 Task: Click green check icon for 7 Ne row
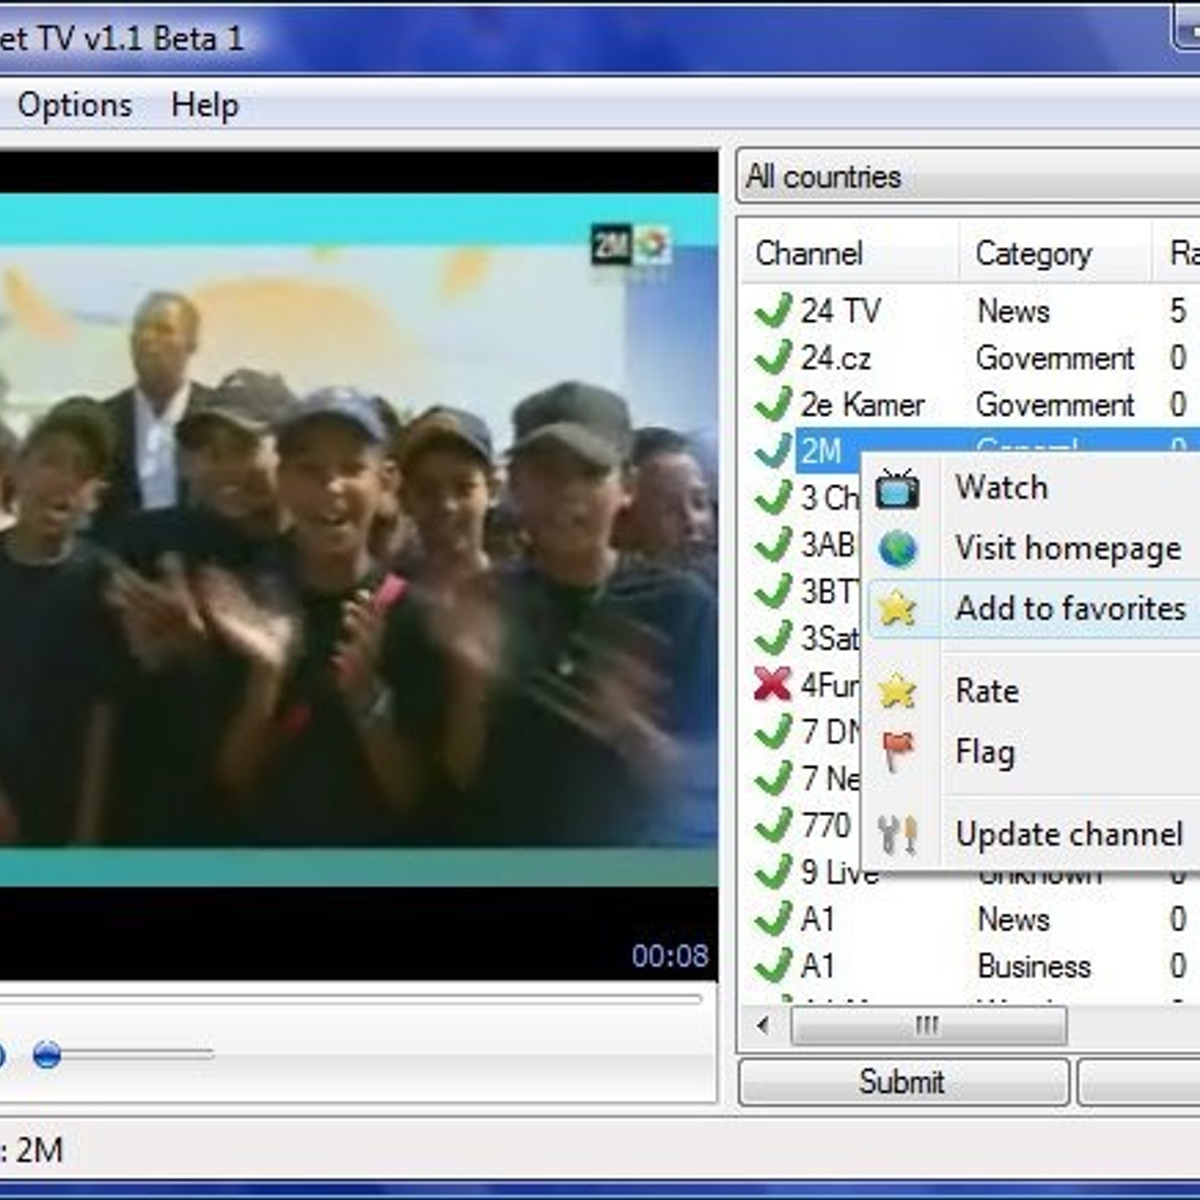(773, 778)
